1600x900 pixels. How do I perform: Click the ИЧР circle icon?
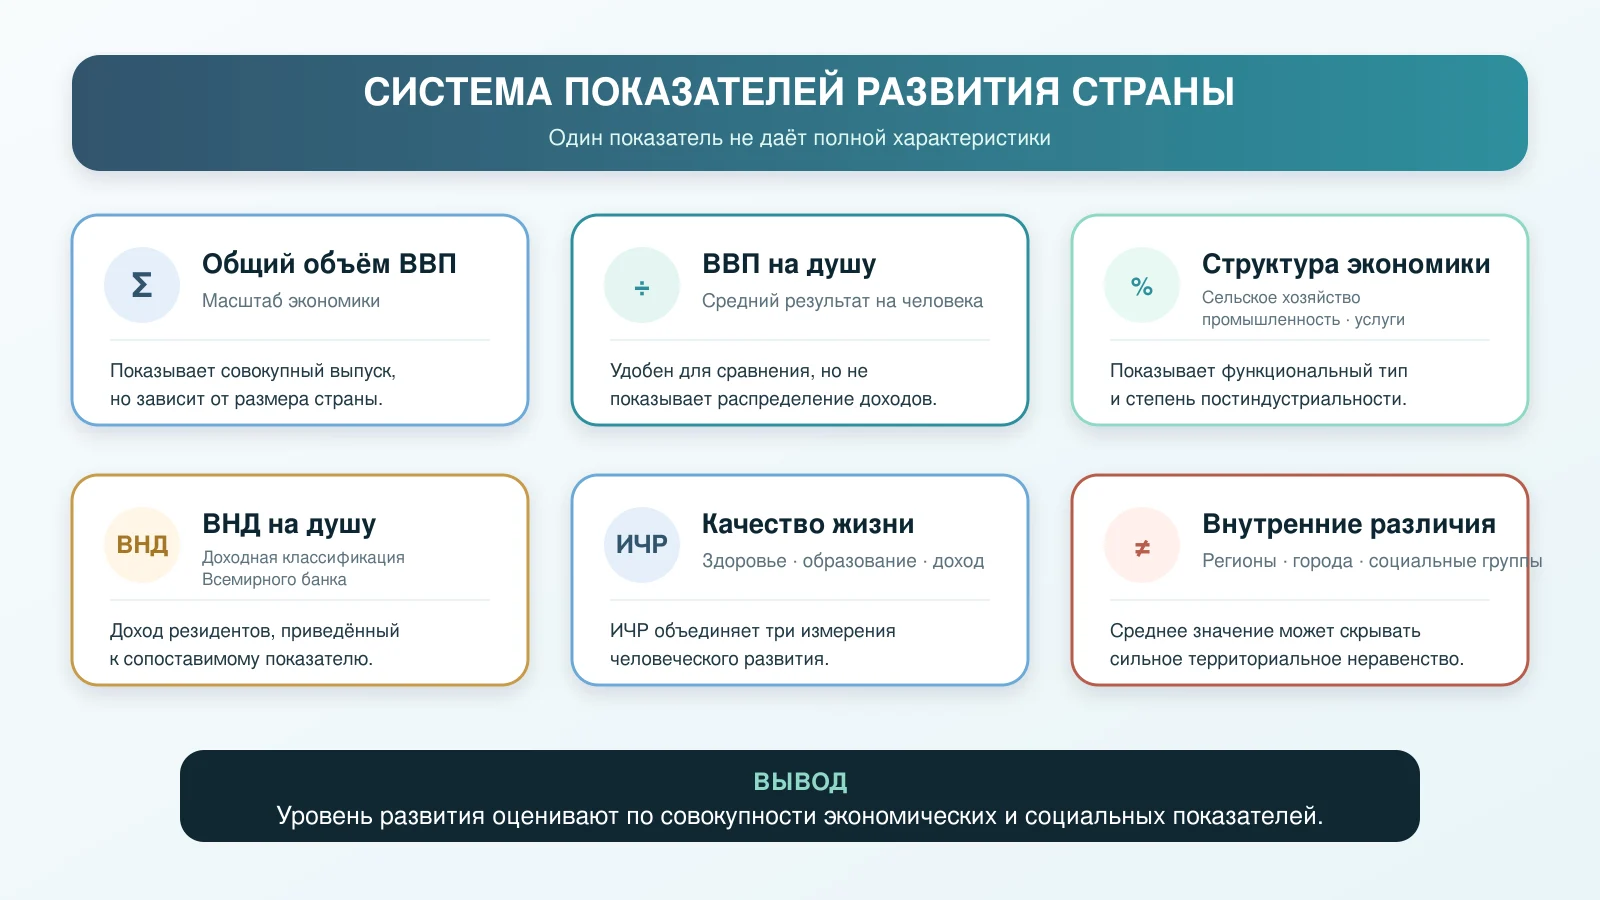point(642,545)
